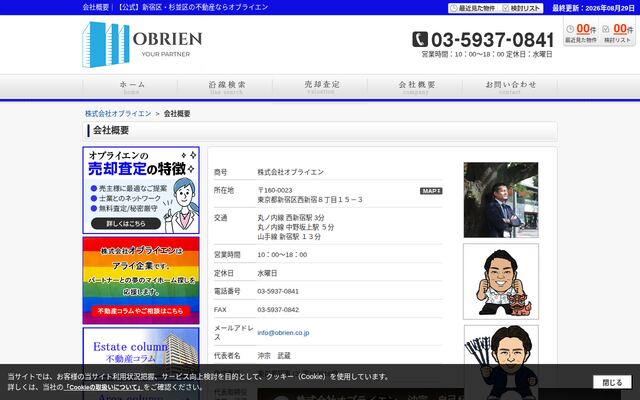
Task: Open お問い合わせ navigation tab
Action: pyautogui.click(x=510, y=87)
